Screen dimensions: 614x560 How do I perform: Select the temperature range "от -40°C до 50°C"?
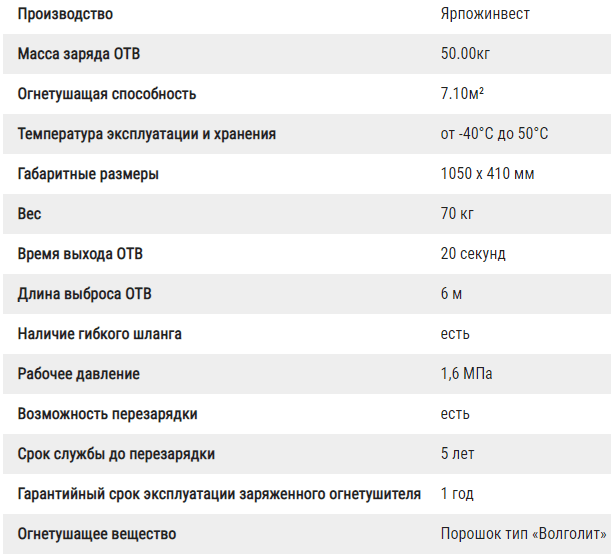[494, 134]
